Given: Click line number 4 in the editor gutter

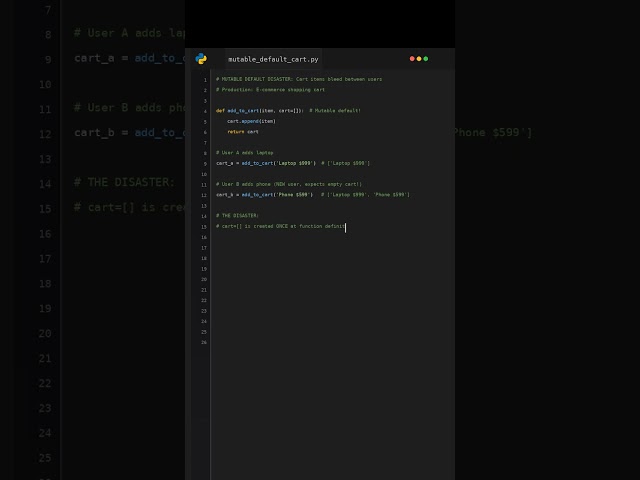Looking at the screenshot, I should pyautogui.click(x=205, y=111).
